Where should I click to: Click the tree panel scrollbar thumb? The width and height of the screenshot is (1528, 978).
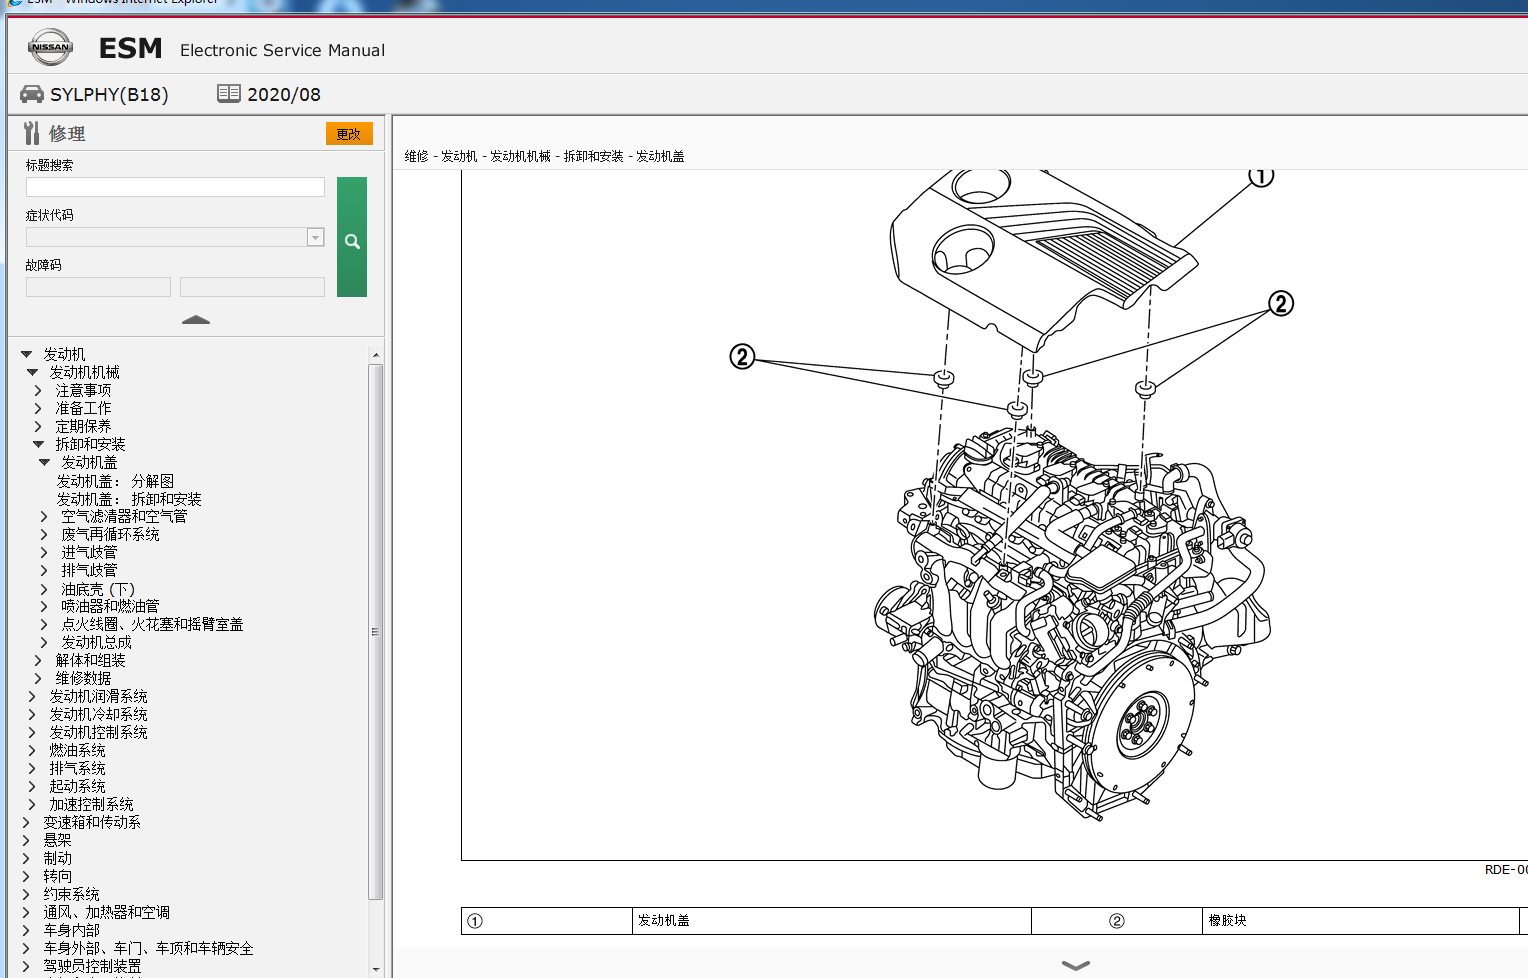[376, 632]
